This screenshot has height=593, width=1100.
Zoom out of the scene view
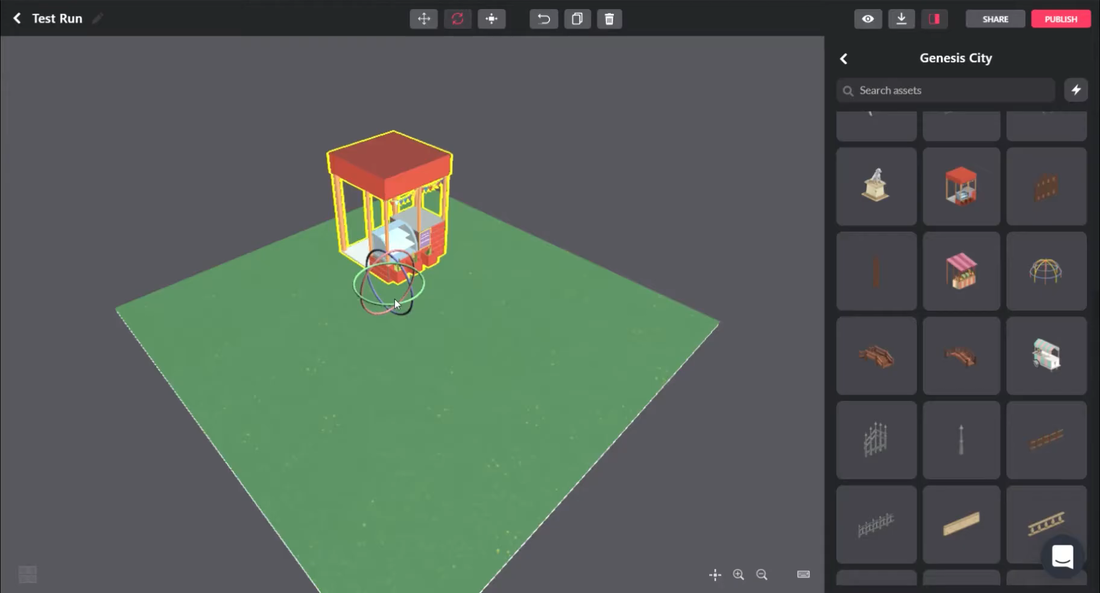[762, 575]
